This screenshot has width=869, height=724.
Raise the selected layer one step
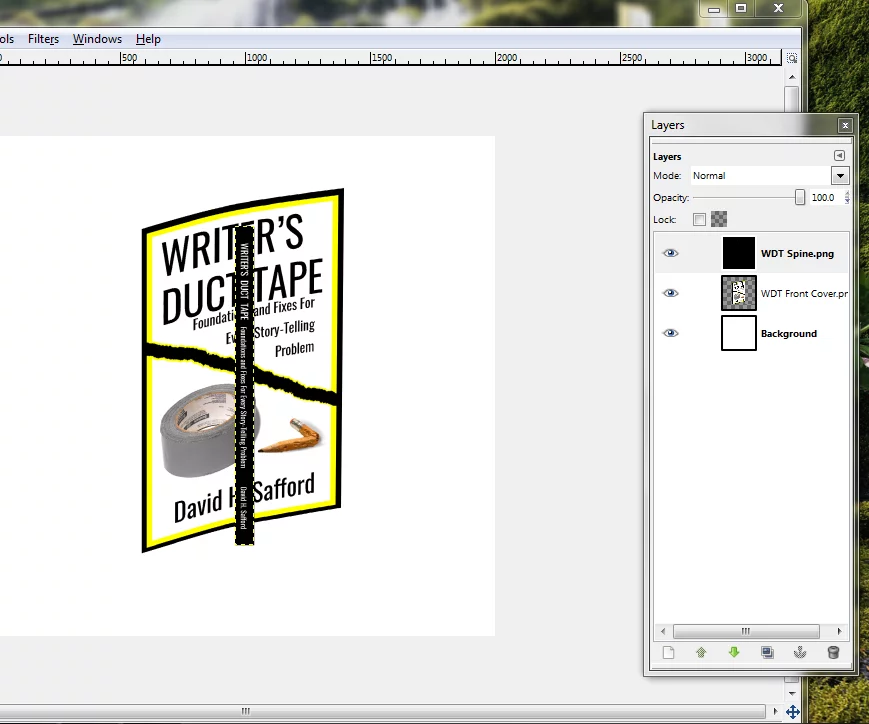tap(701, 653)
